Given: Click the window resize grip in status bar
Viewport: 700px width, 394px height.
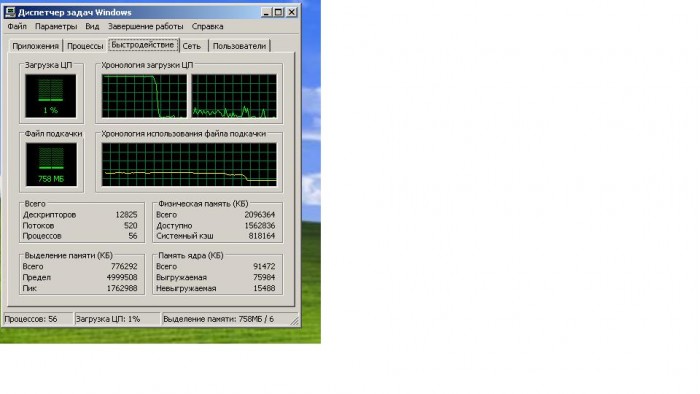Looking at the screenshot, I should click(295, 320).
